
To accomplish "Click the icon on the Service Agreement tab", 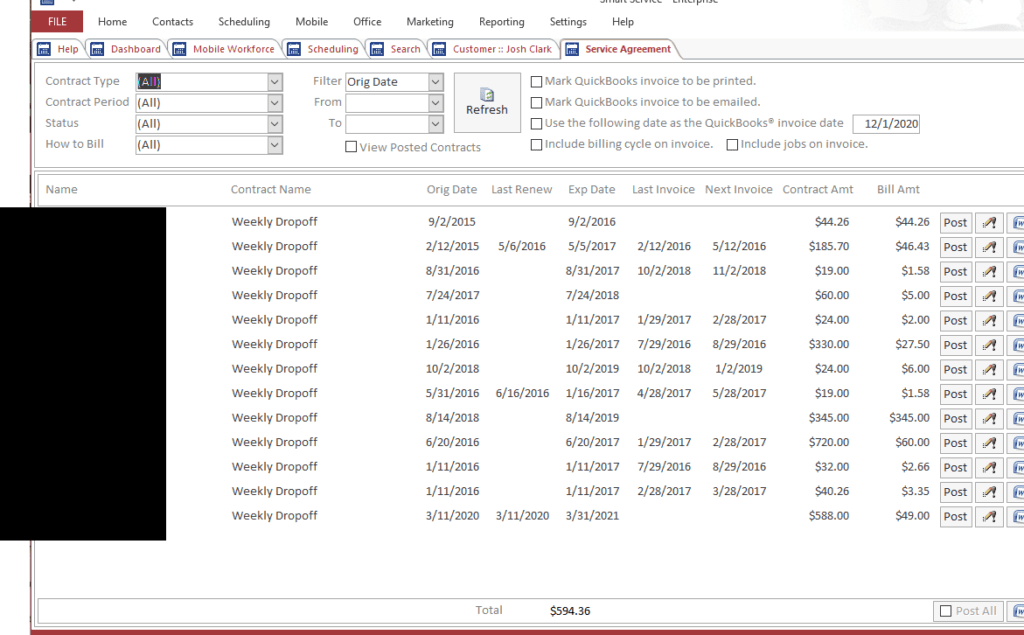I will [572, 49].
